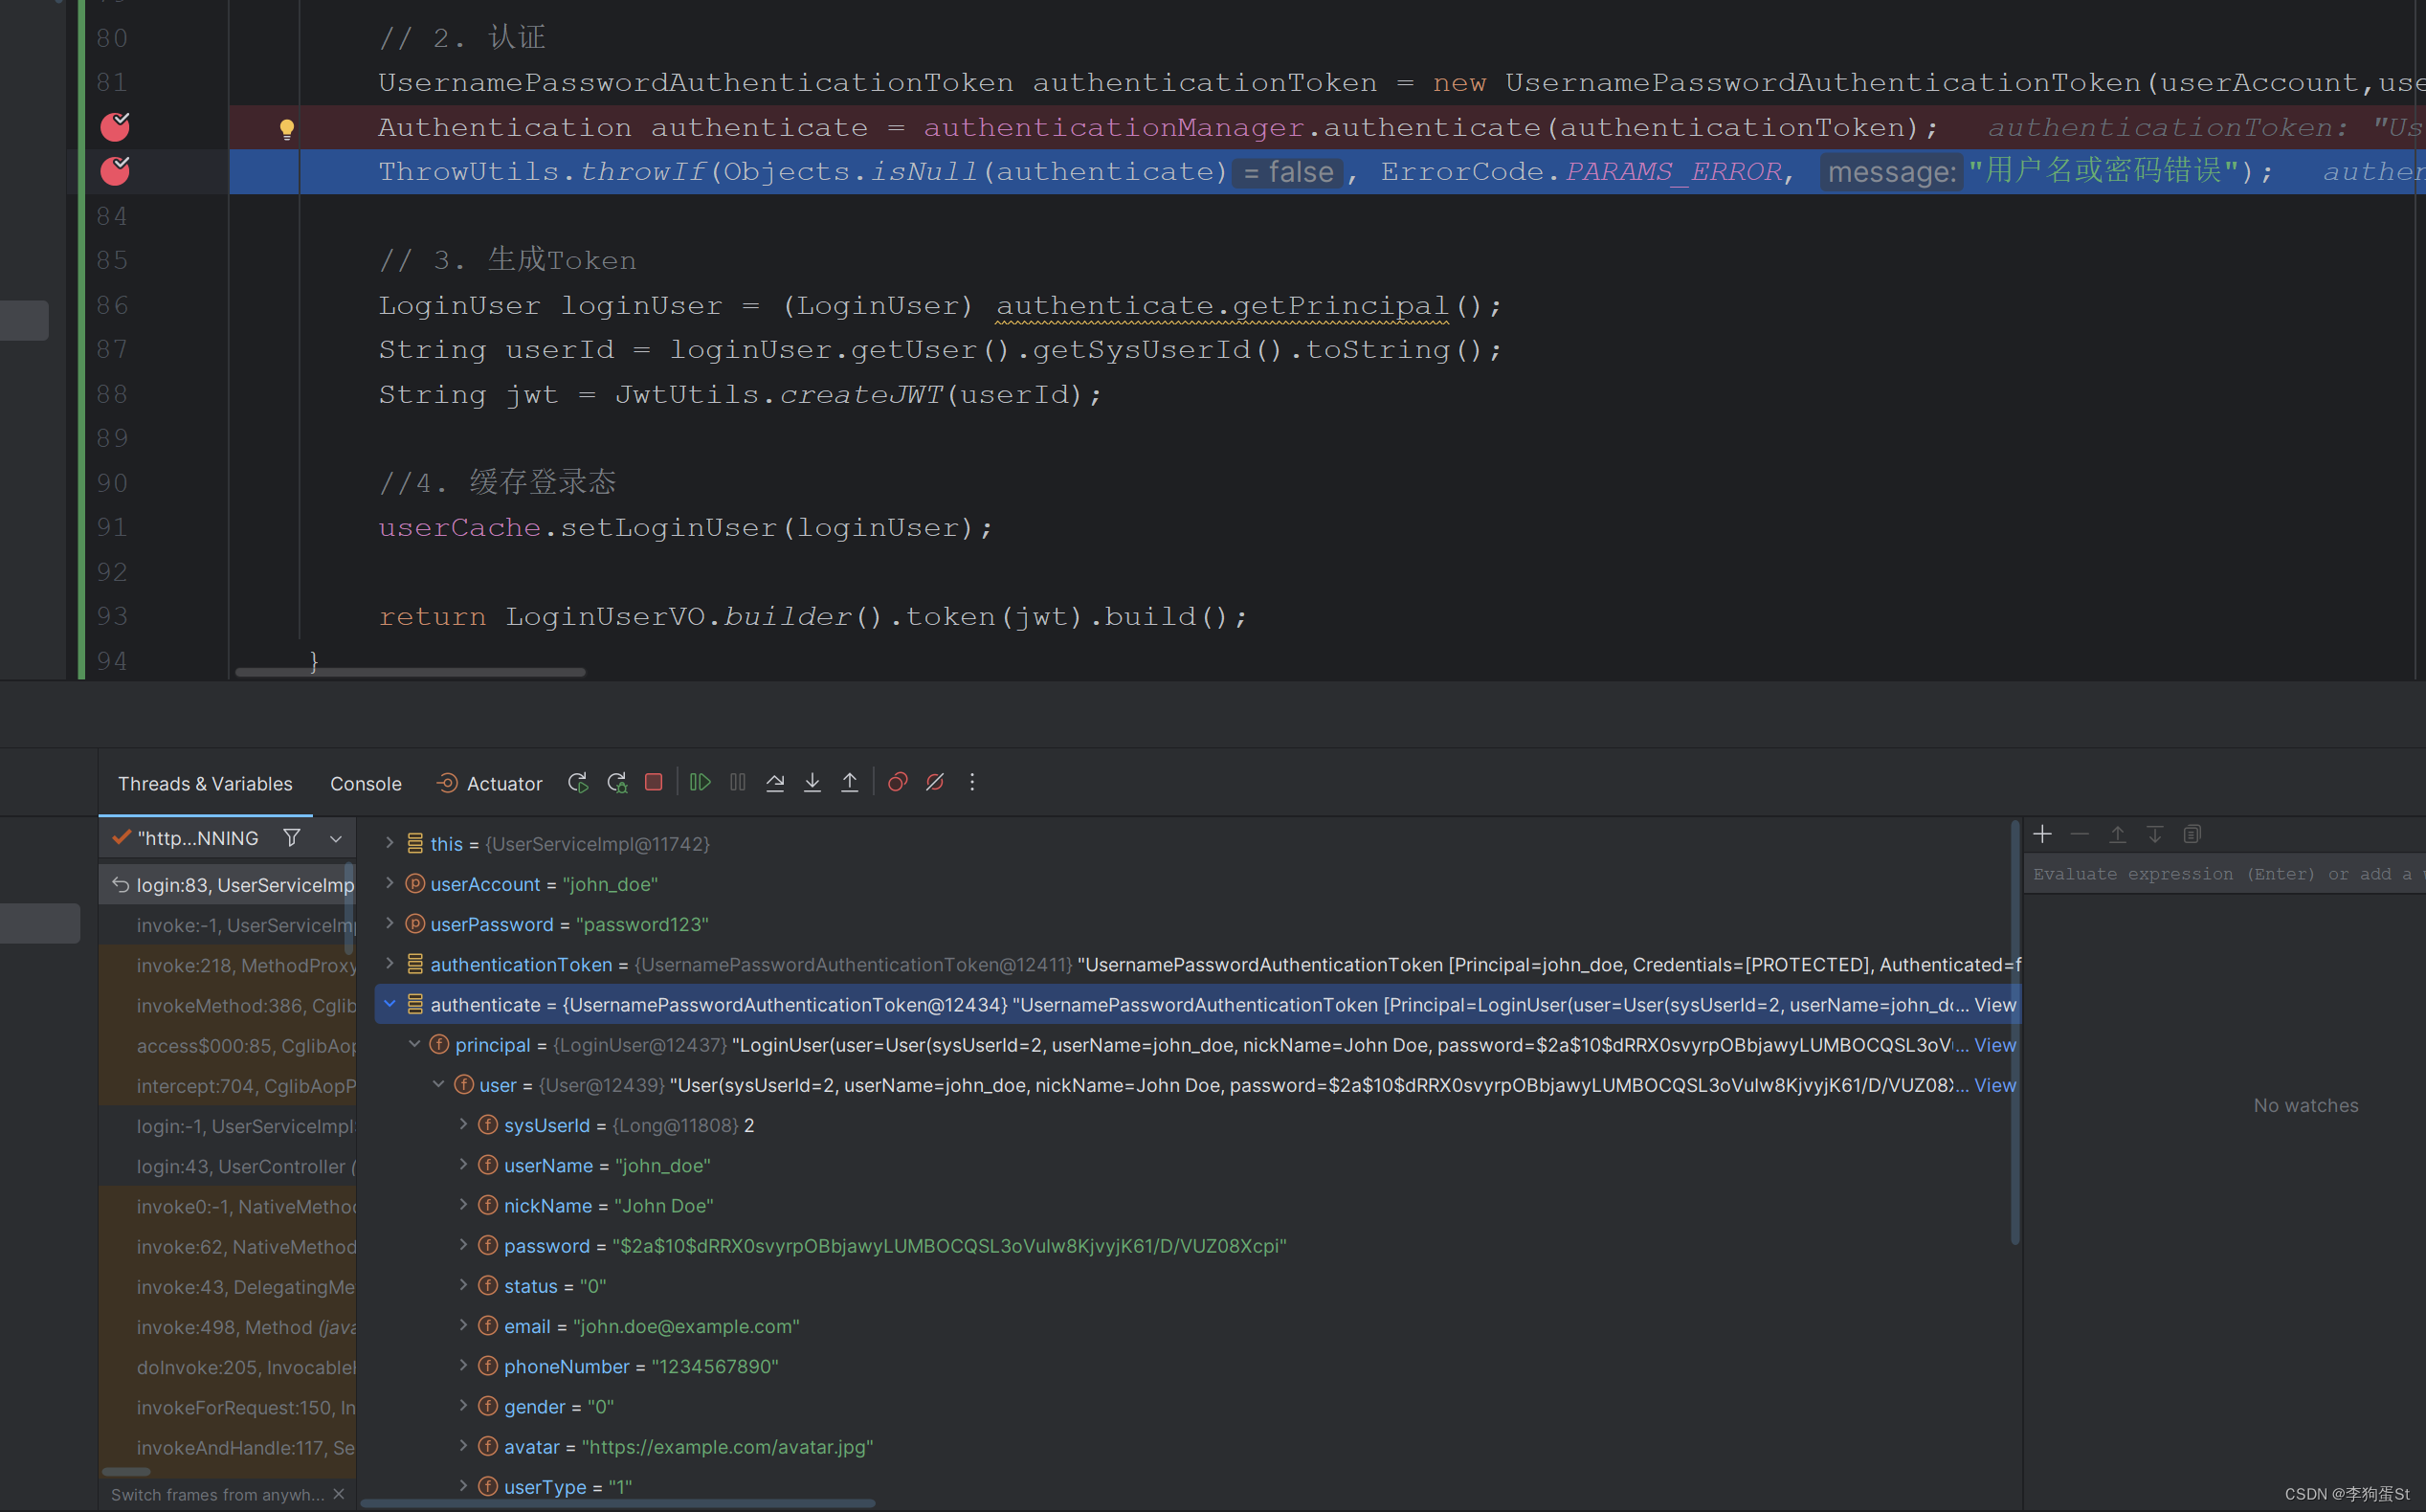Screen dimensions: 2426x1512
Task: Select frame login:83, UserServiceImpl
Action: [x=228, y=885]
